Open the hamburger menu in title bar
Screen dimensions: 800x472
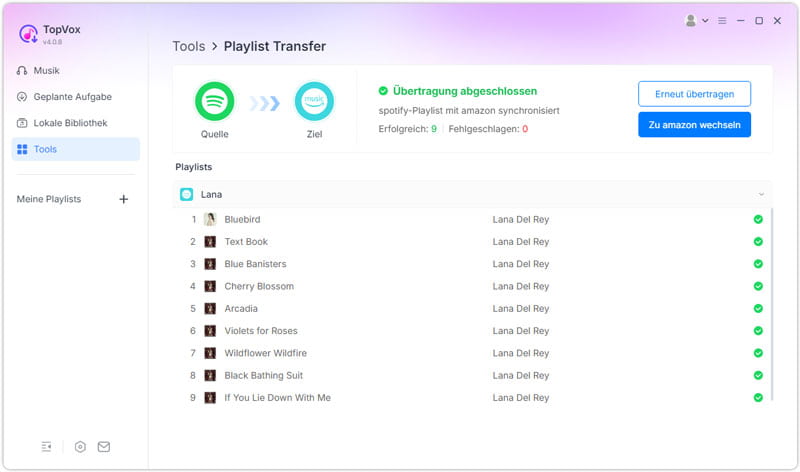(x=722, y=20)
